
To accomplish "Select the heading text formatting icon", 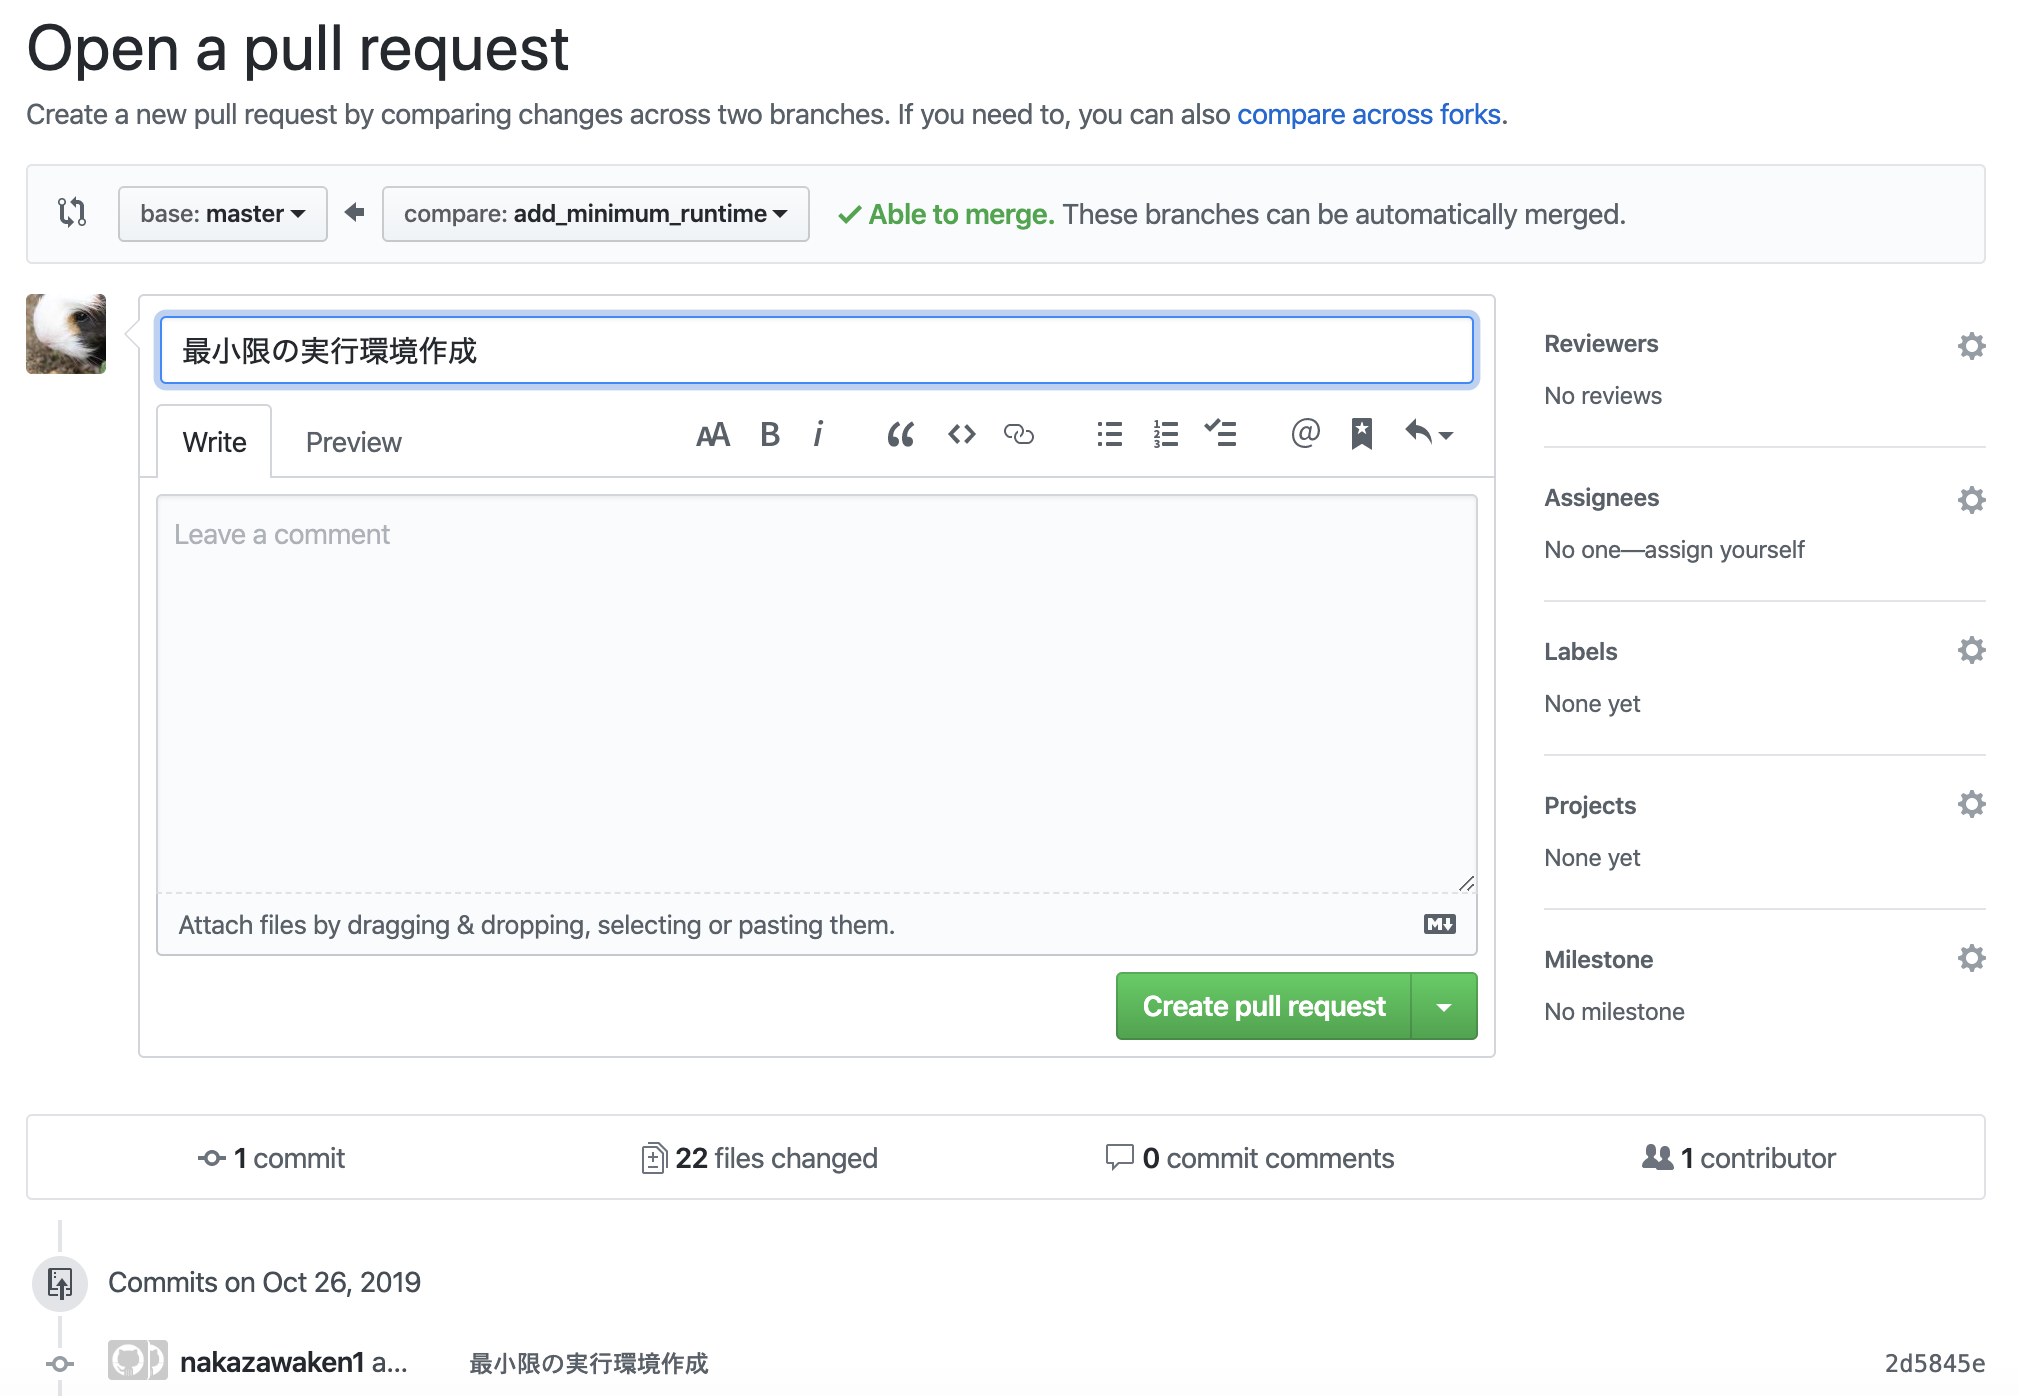I will click(x=712, y=434).
